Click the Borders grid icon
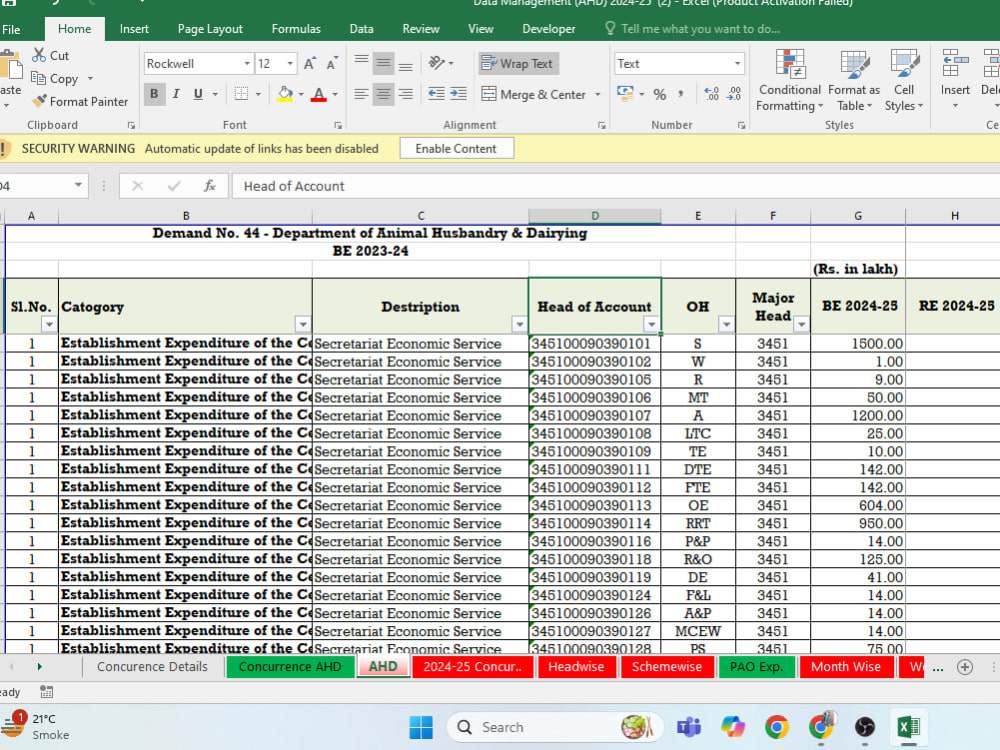Viewport: 1000px width, 750px height. pyautogui.click(x=241, y=94)
